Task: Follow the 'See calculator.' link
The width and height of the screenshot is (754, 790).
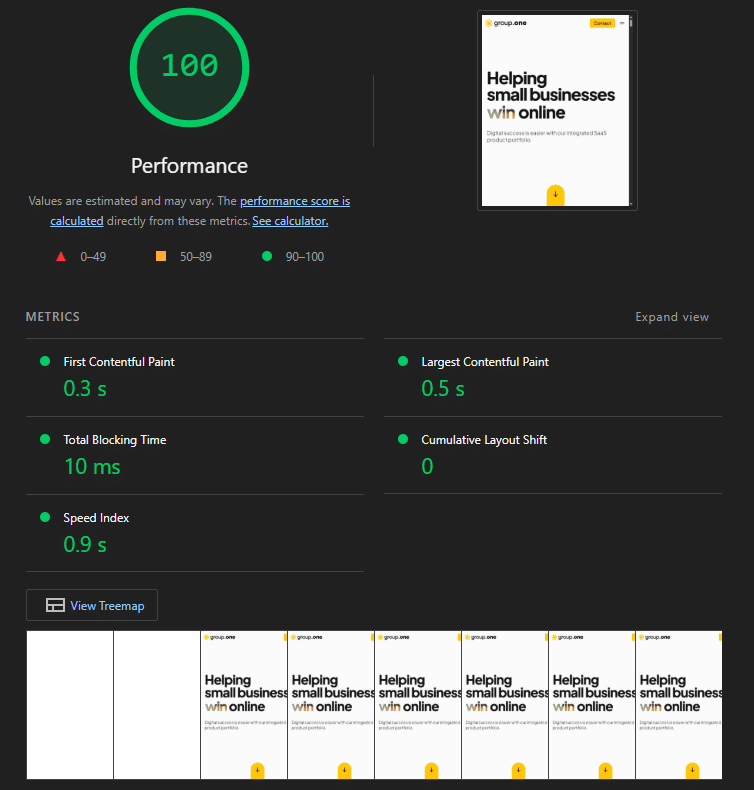Action: point(290,221)
